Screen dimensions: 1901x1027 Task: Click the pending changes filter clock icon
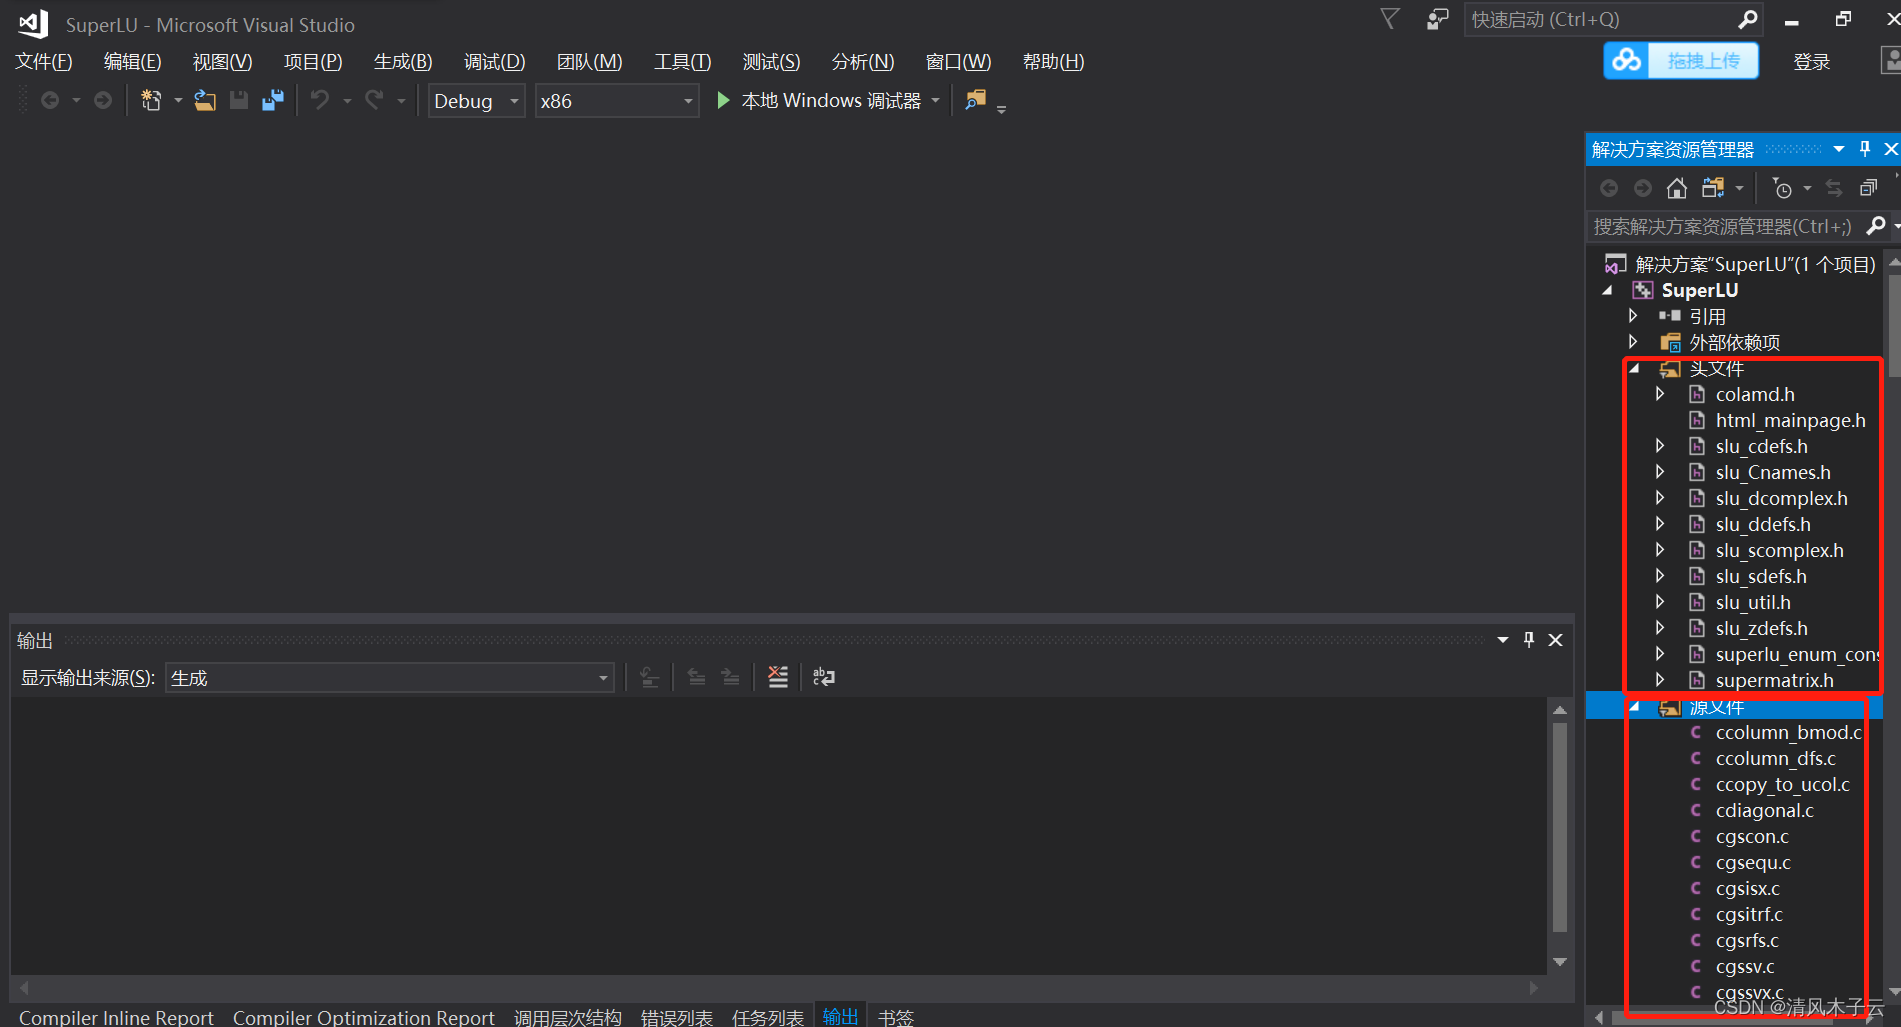click(1782, 188)
